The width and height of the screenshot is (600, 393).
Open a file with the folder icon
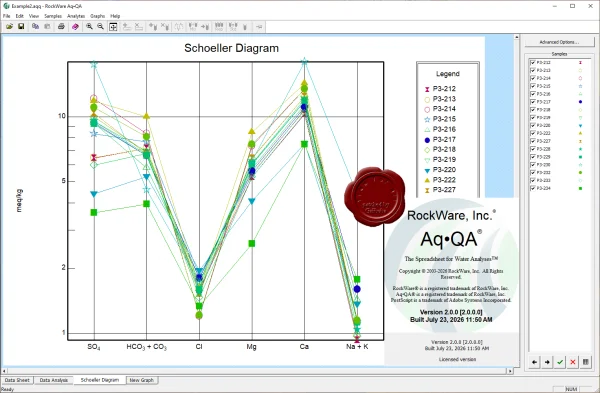(x=9, y=26)
